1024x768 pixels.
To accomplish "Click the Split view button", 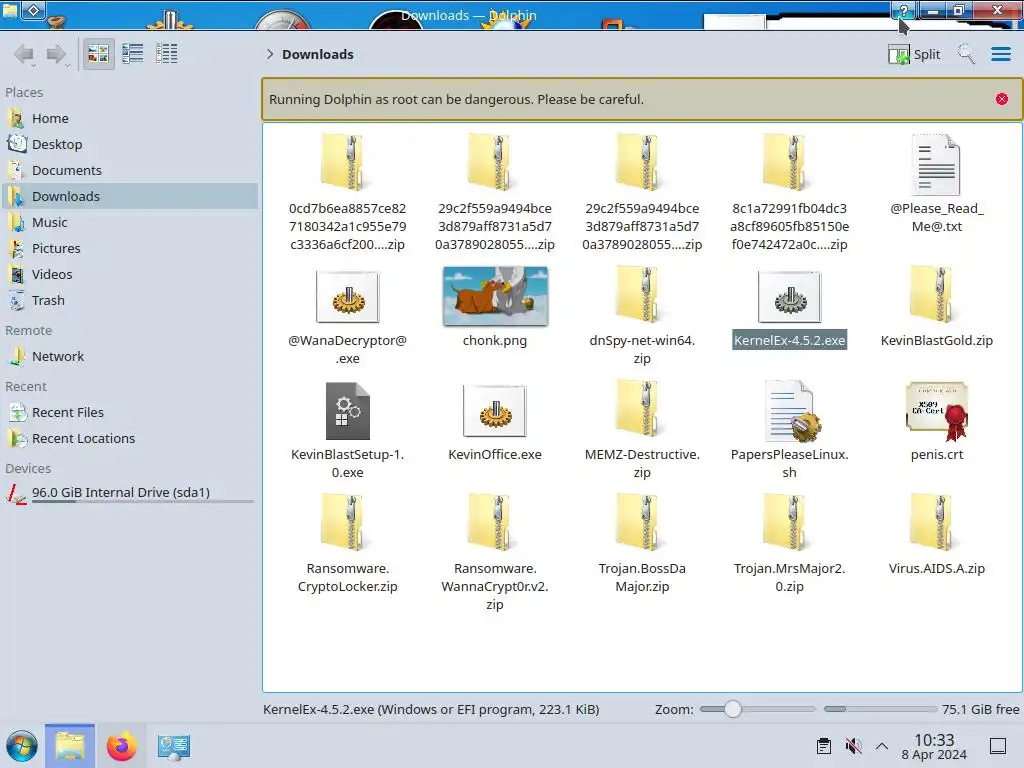I will (914, 54).
